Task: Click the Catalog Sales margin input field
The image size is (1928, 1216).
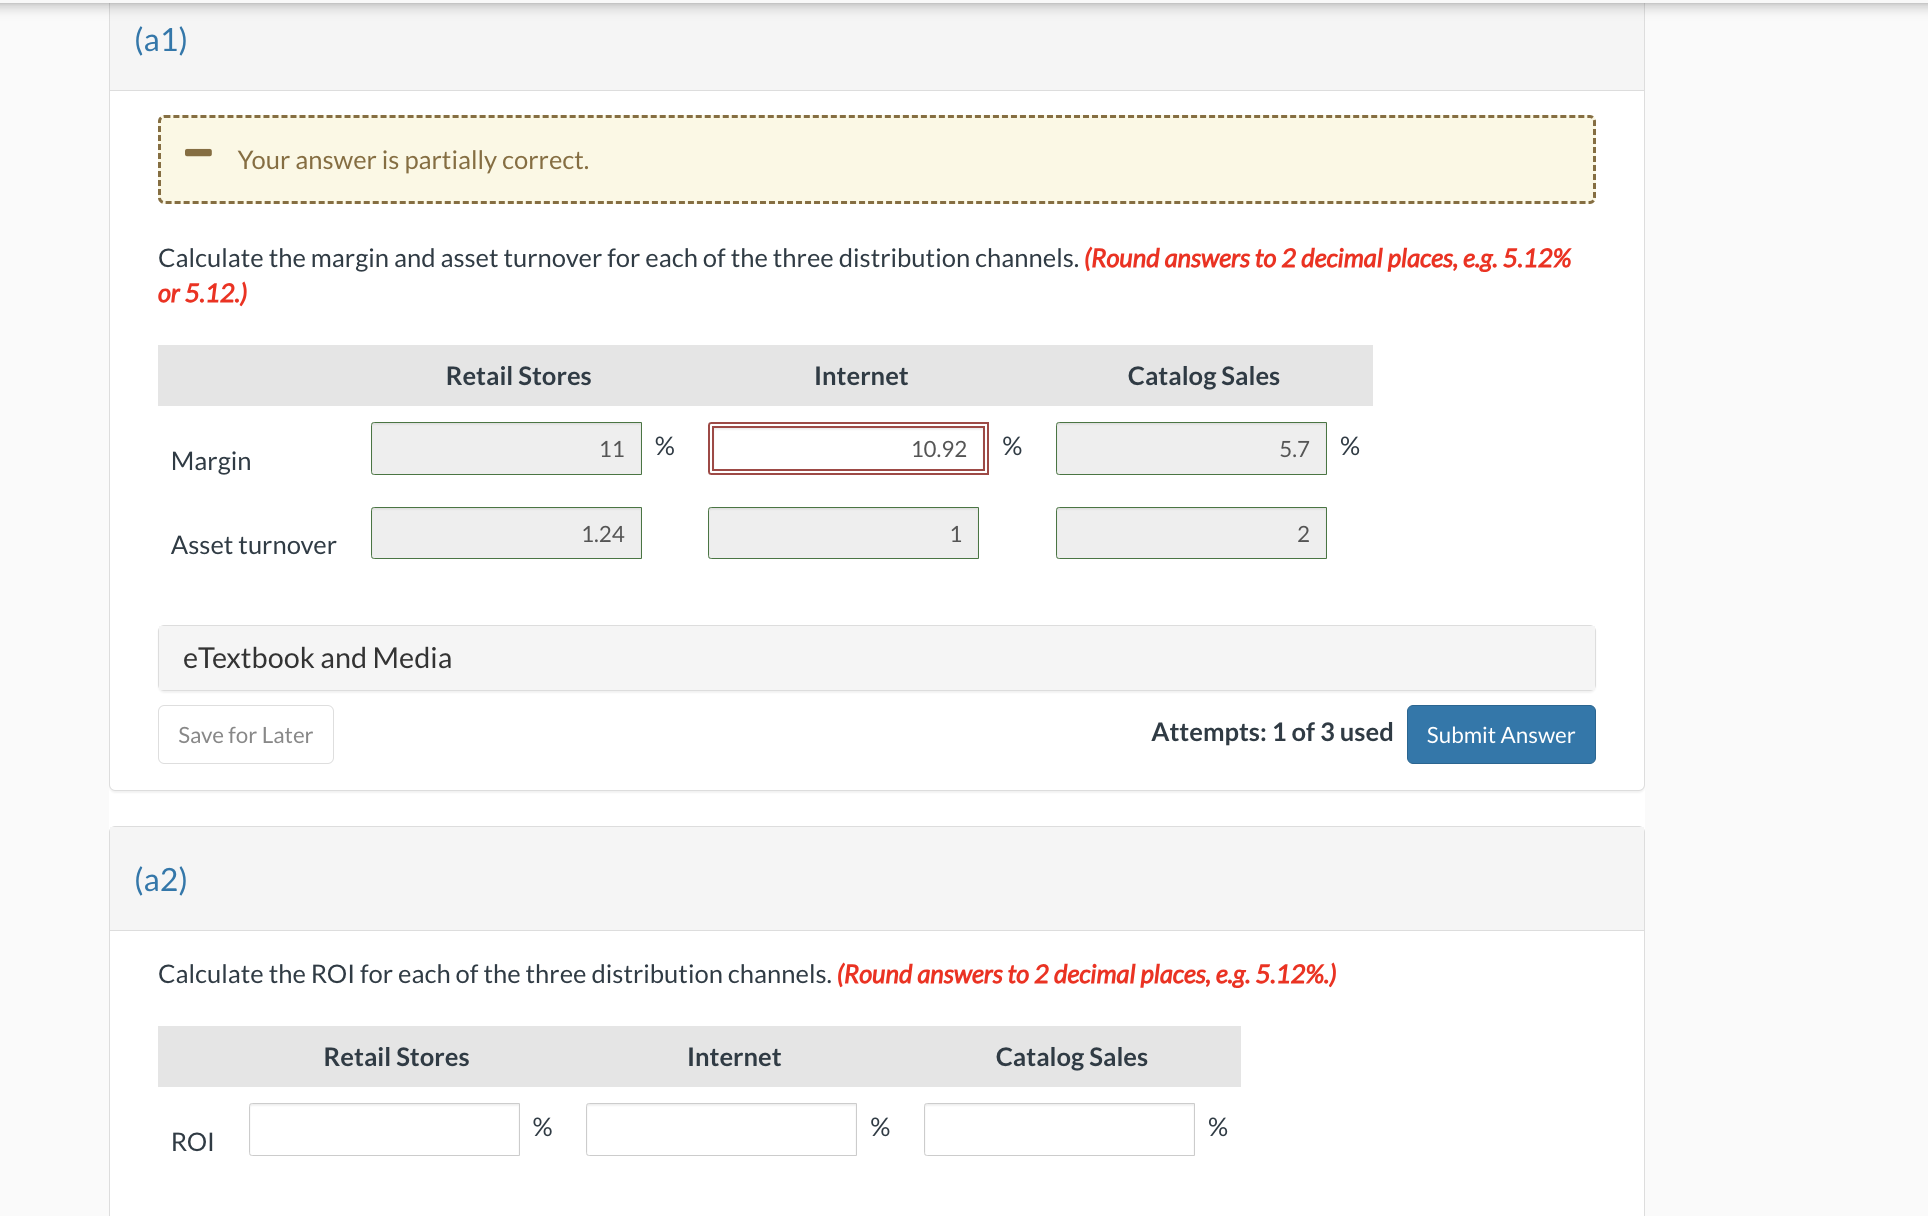Action: point(1190,449)
